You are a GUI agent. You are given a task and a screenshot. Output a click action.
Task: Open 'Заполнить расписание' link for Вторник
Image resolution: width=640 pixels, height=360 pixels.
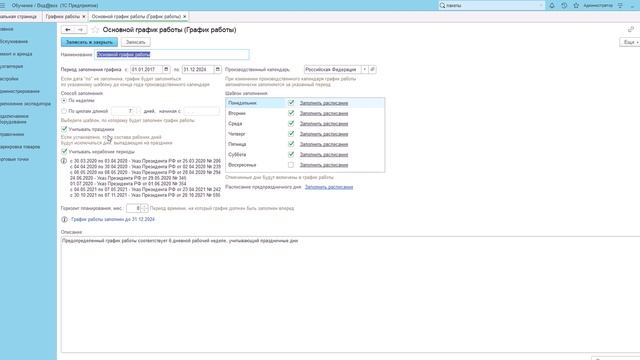[324, 113]
